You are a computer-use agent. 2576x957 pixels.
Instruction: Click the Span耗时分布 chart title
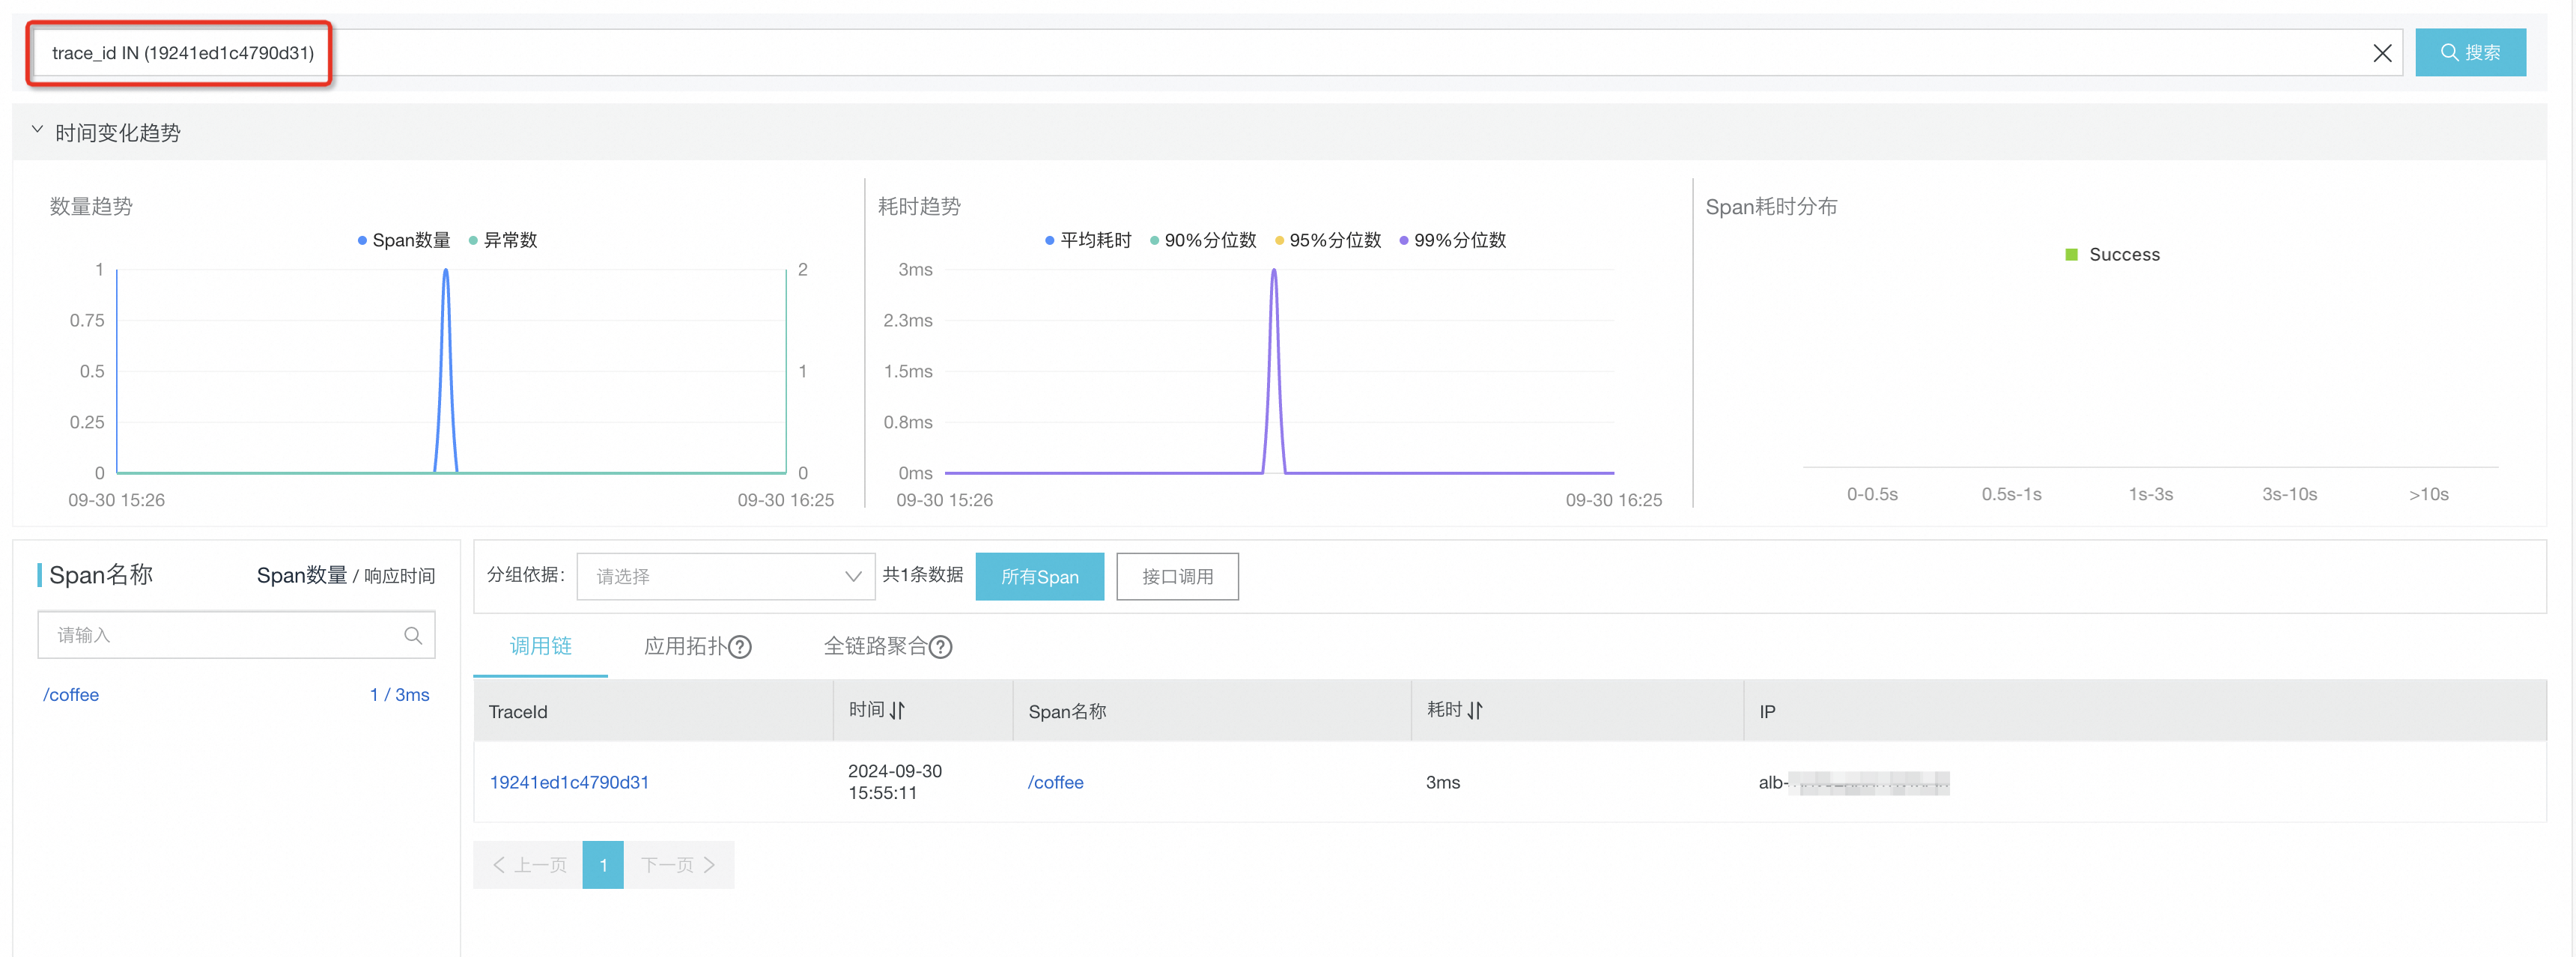(1771, 206)
